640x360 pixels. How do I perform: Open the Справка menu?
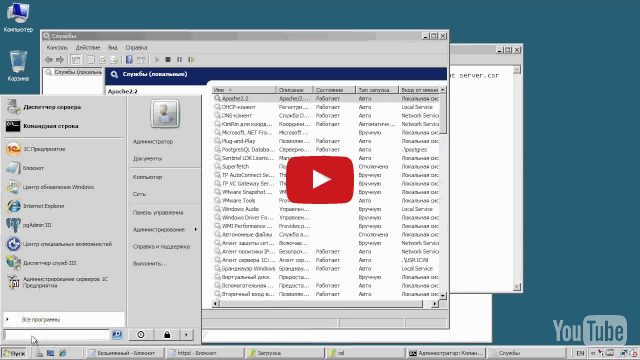[136, 47]
